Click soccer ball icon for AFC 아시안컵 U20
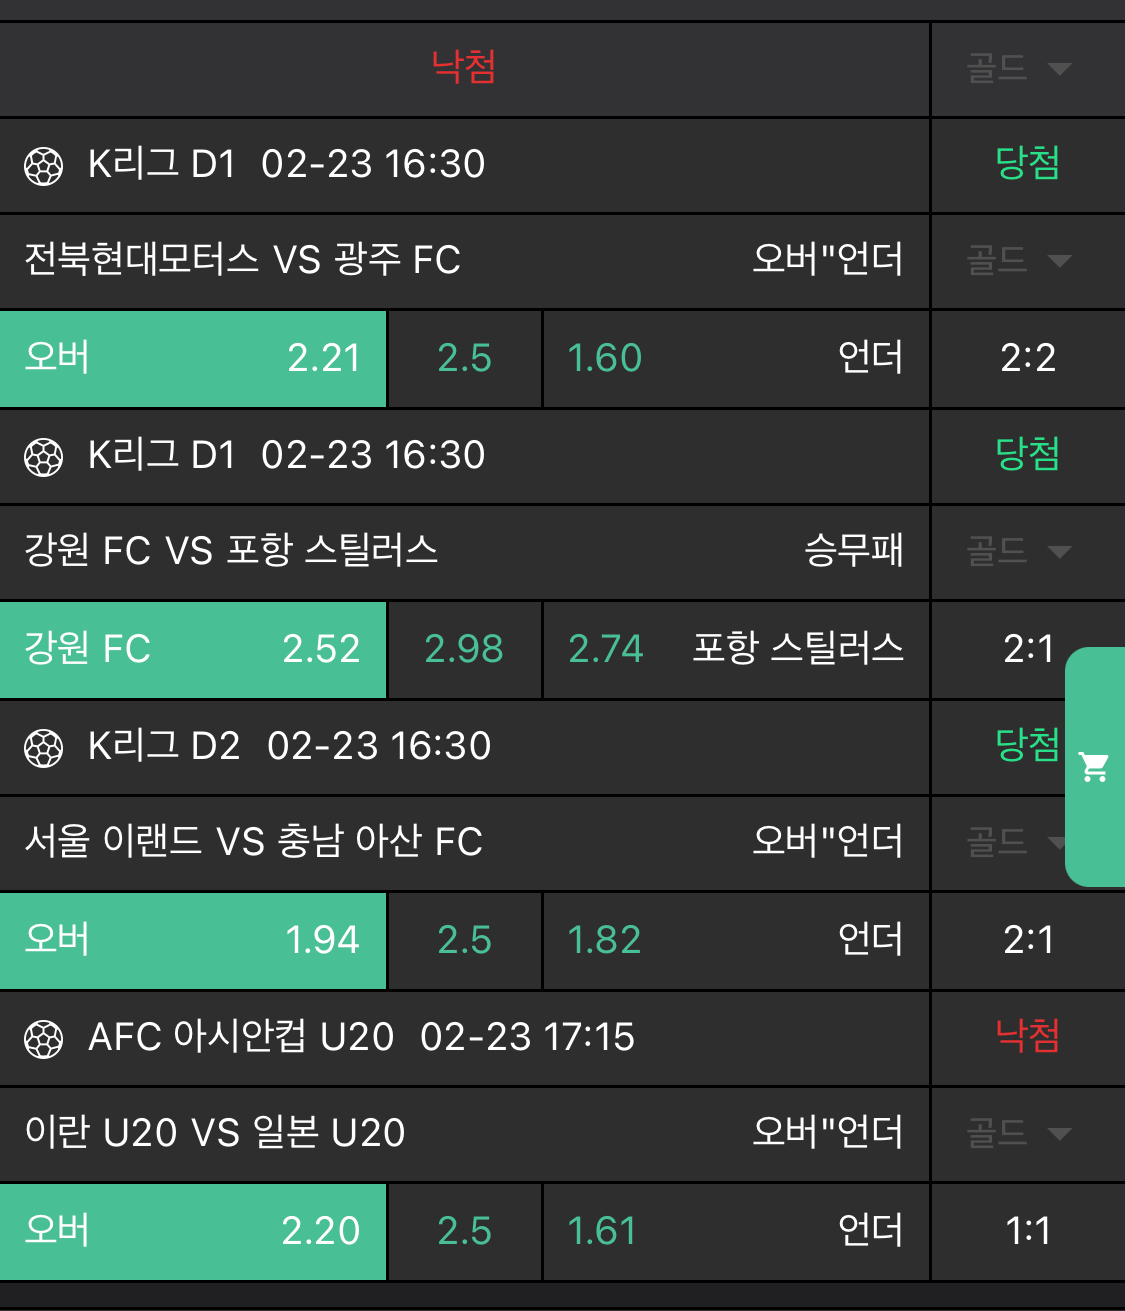1125x1311 pixels. click(43, 1039)
